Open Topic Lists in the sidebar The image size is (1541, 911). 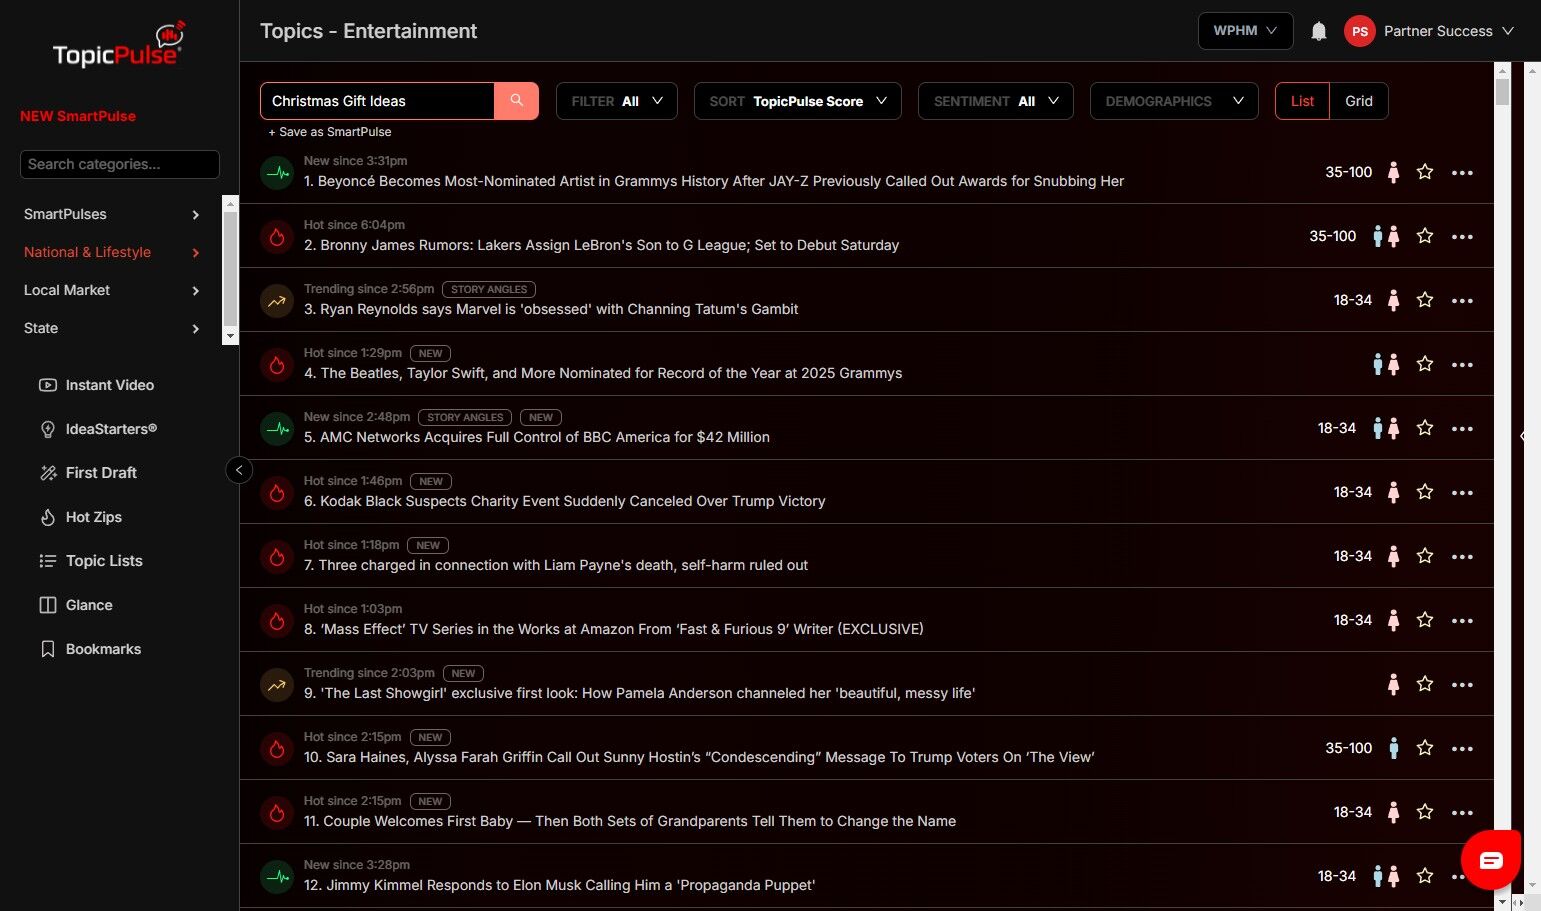tap(91, 561)
